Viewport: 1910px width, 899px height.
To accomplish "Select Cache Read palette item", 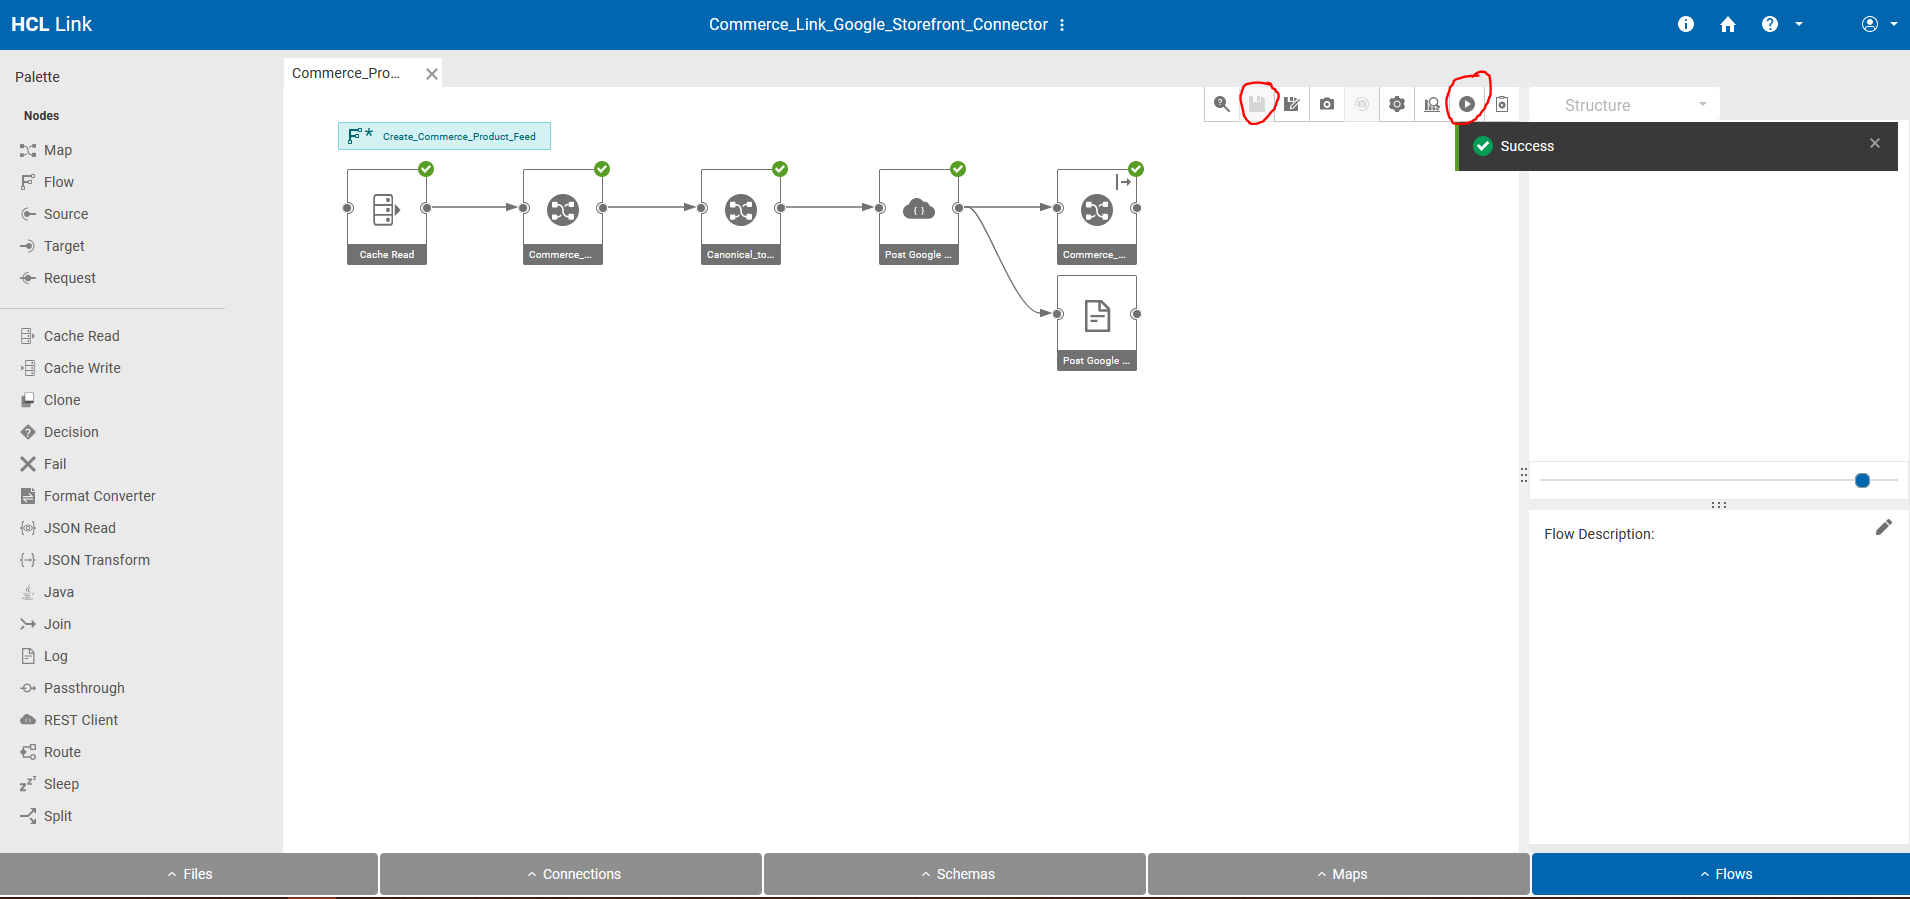I will coord(70,336).
